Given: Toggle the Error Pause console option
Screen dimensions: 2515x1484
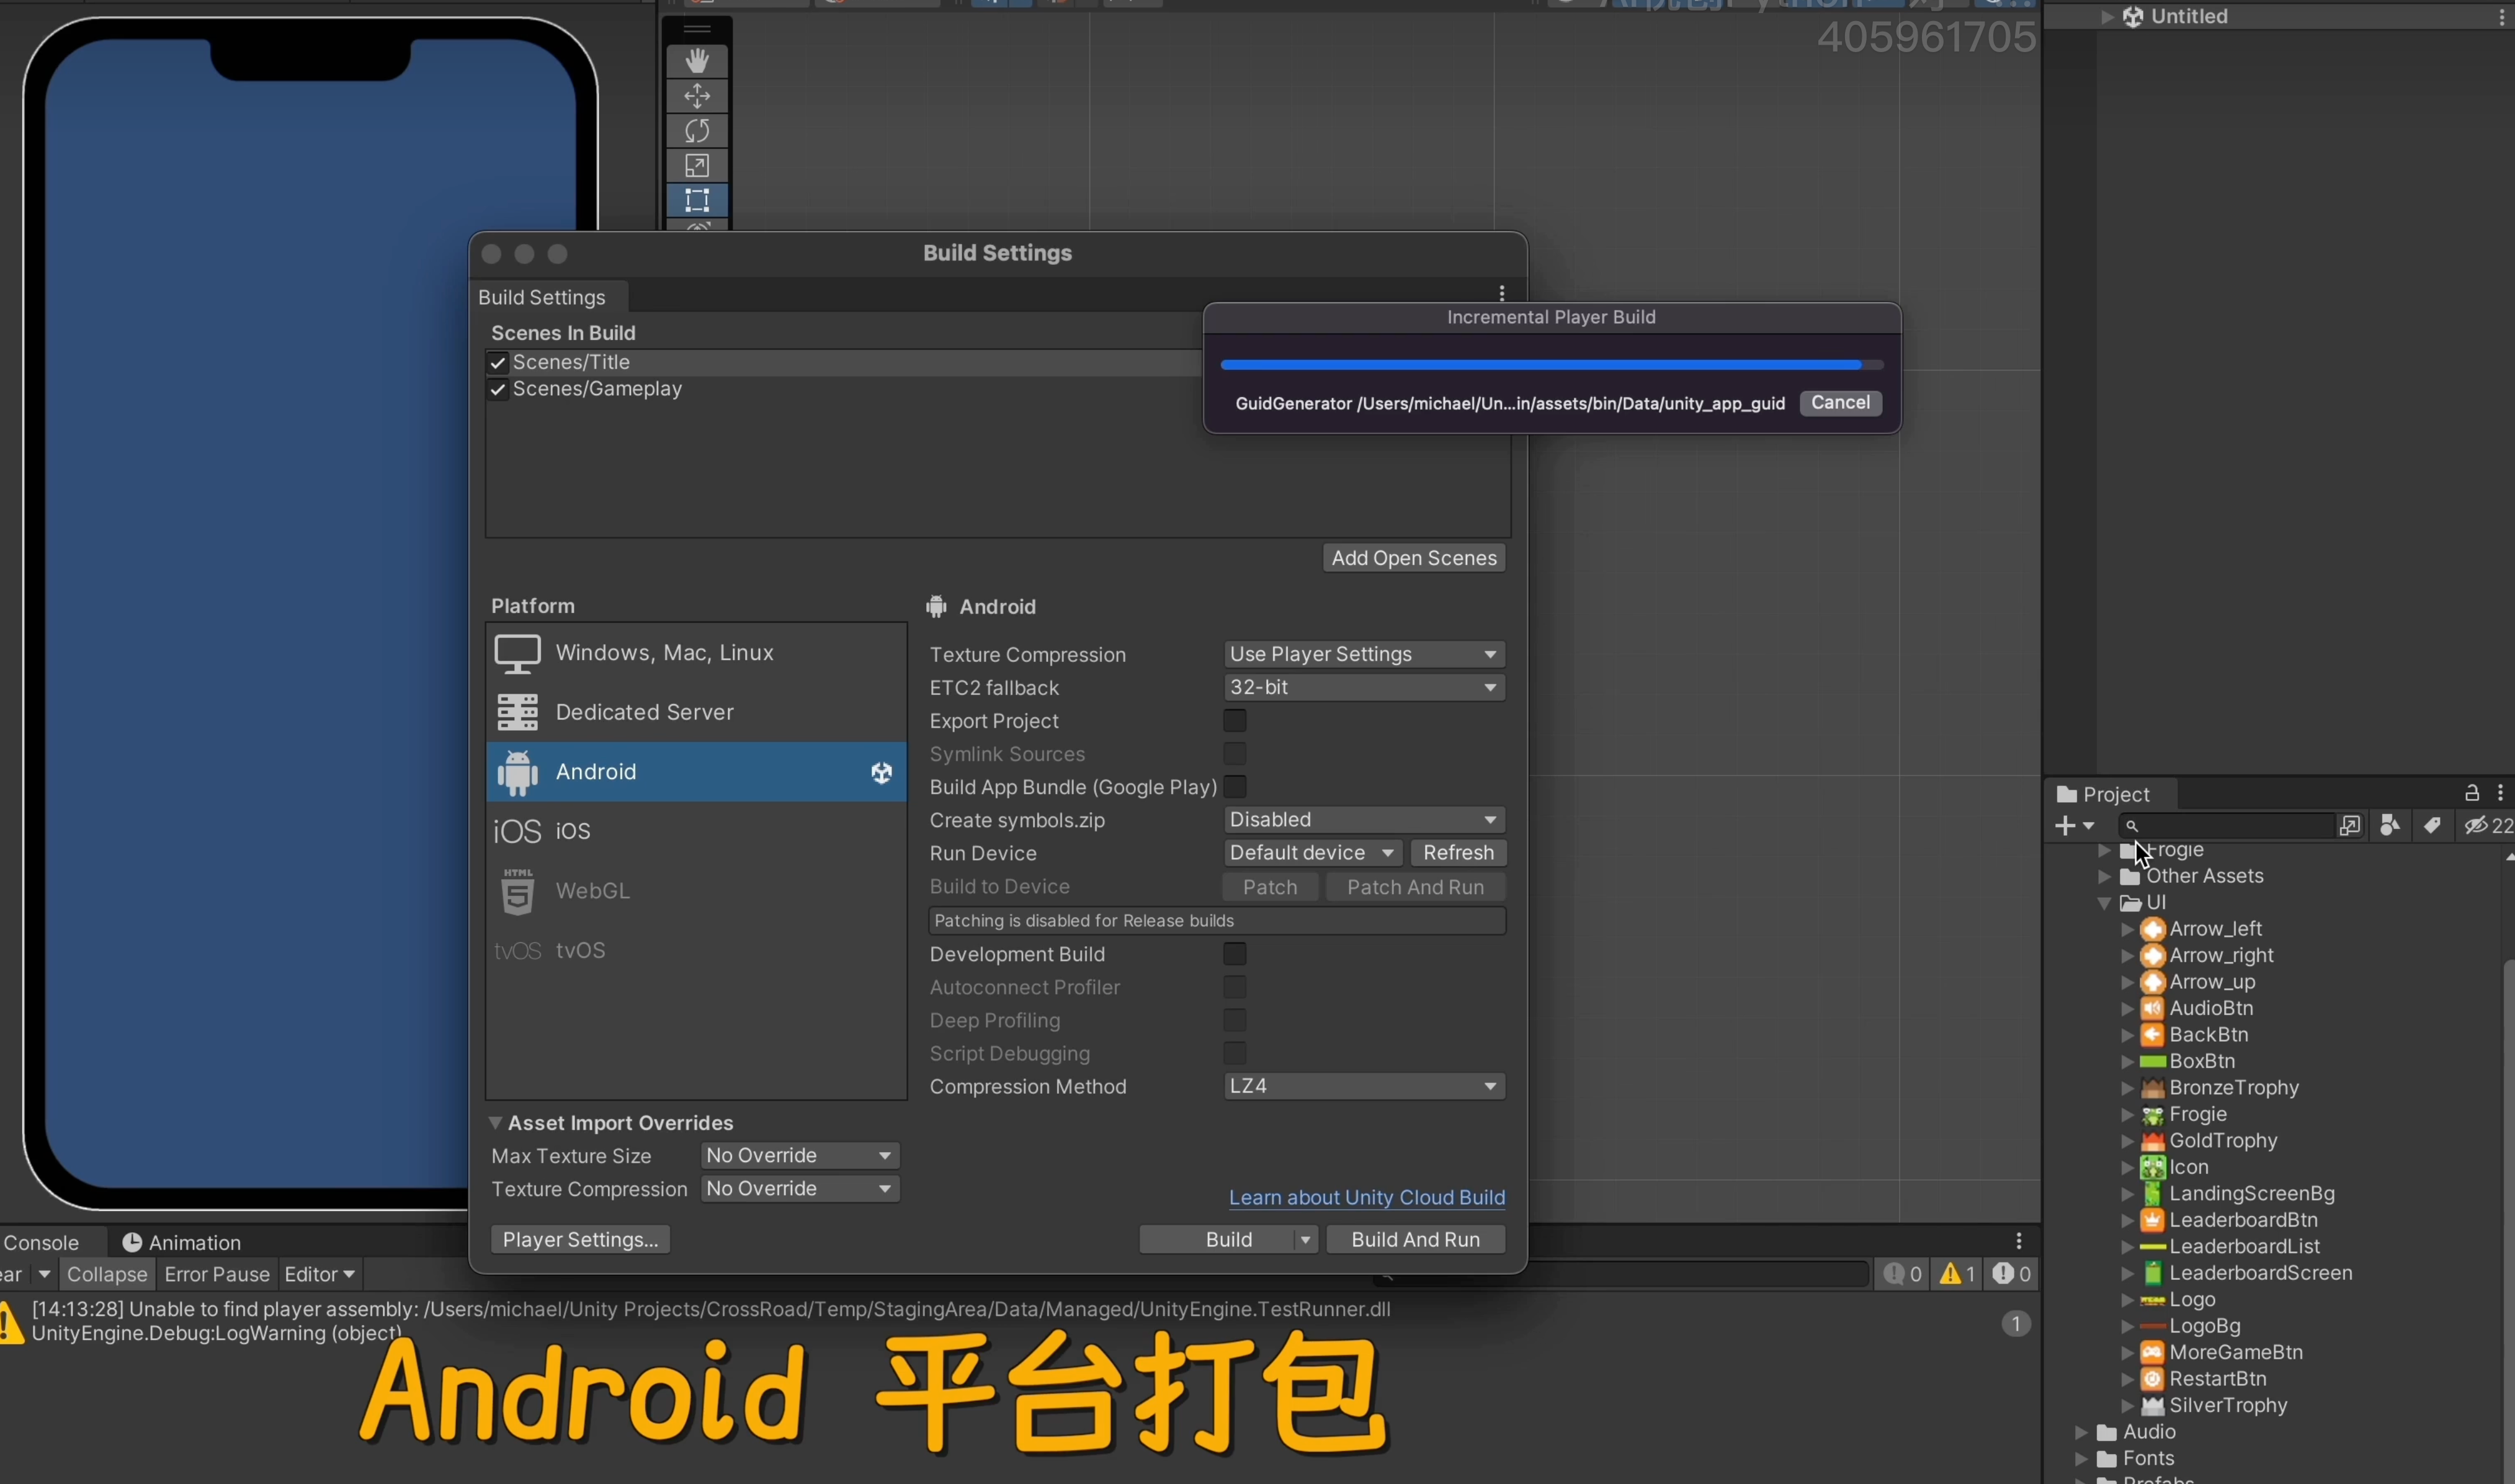Looking at the screenshot, I should pyautogui.click(x=217, y=1274).
